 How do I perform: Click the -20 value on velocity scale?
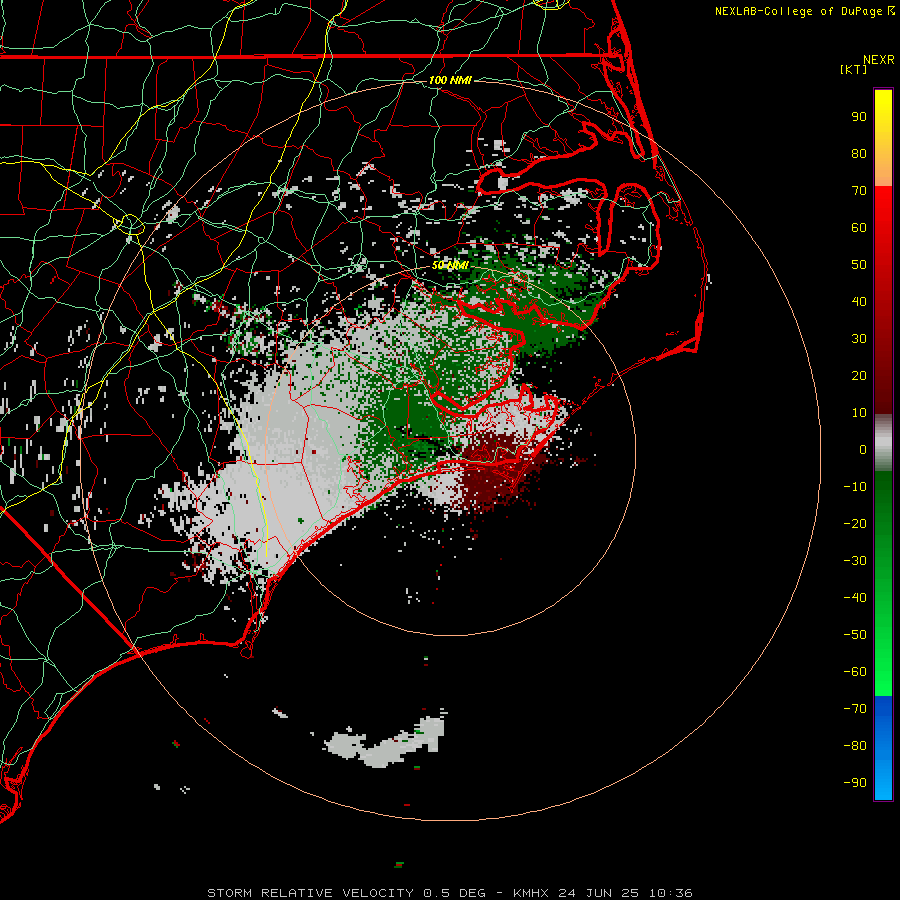click(x=855, y=523)
